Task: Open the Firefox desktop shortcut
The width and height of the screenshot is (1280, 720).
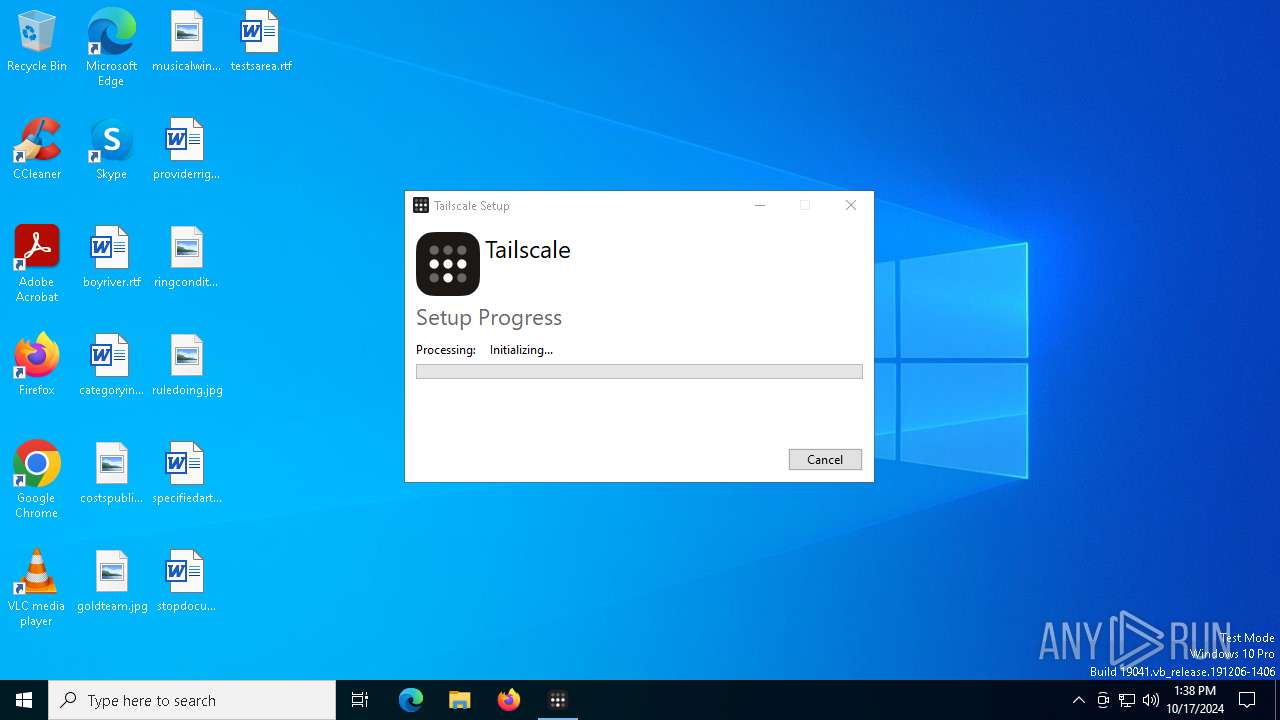Action: [37, 366]
